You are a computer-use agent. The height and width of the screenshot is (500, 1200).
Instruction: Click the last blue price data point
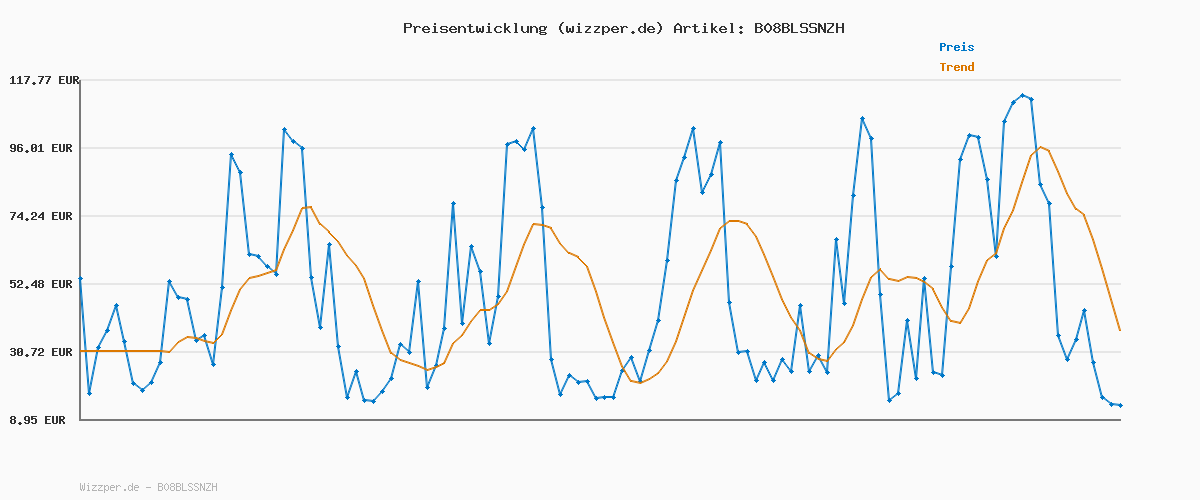coord(1120,405)
